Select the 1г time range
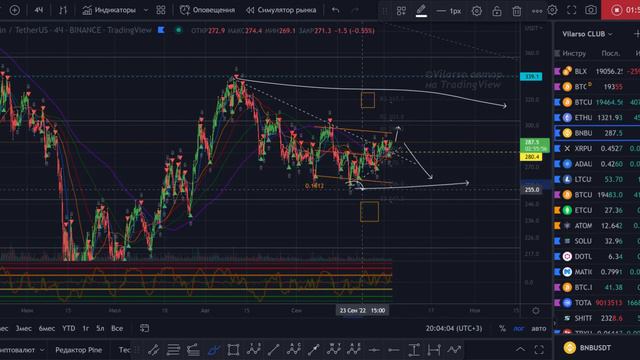 tap(86, 328)
